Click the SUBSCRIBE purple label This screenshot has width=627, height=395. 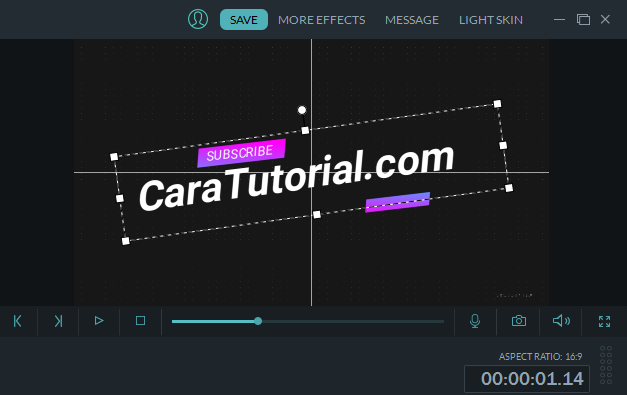pos(241,153)
